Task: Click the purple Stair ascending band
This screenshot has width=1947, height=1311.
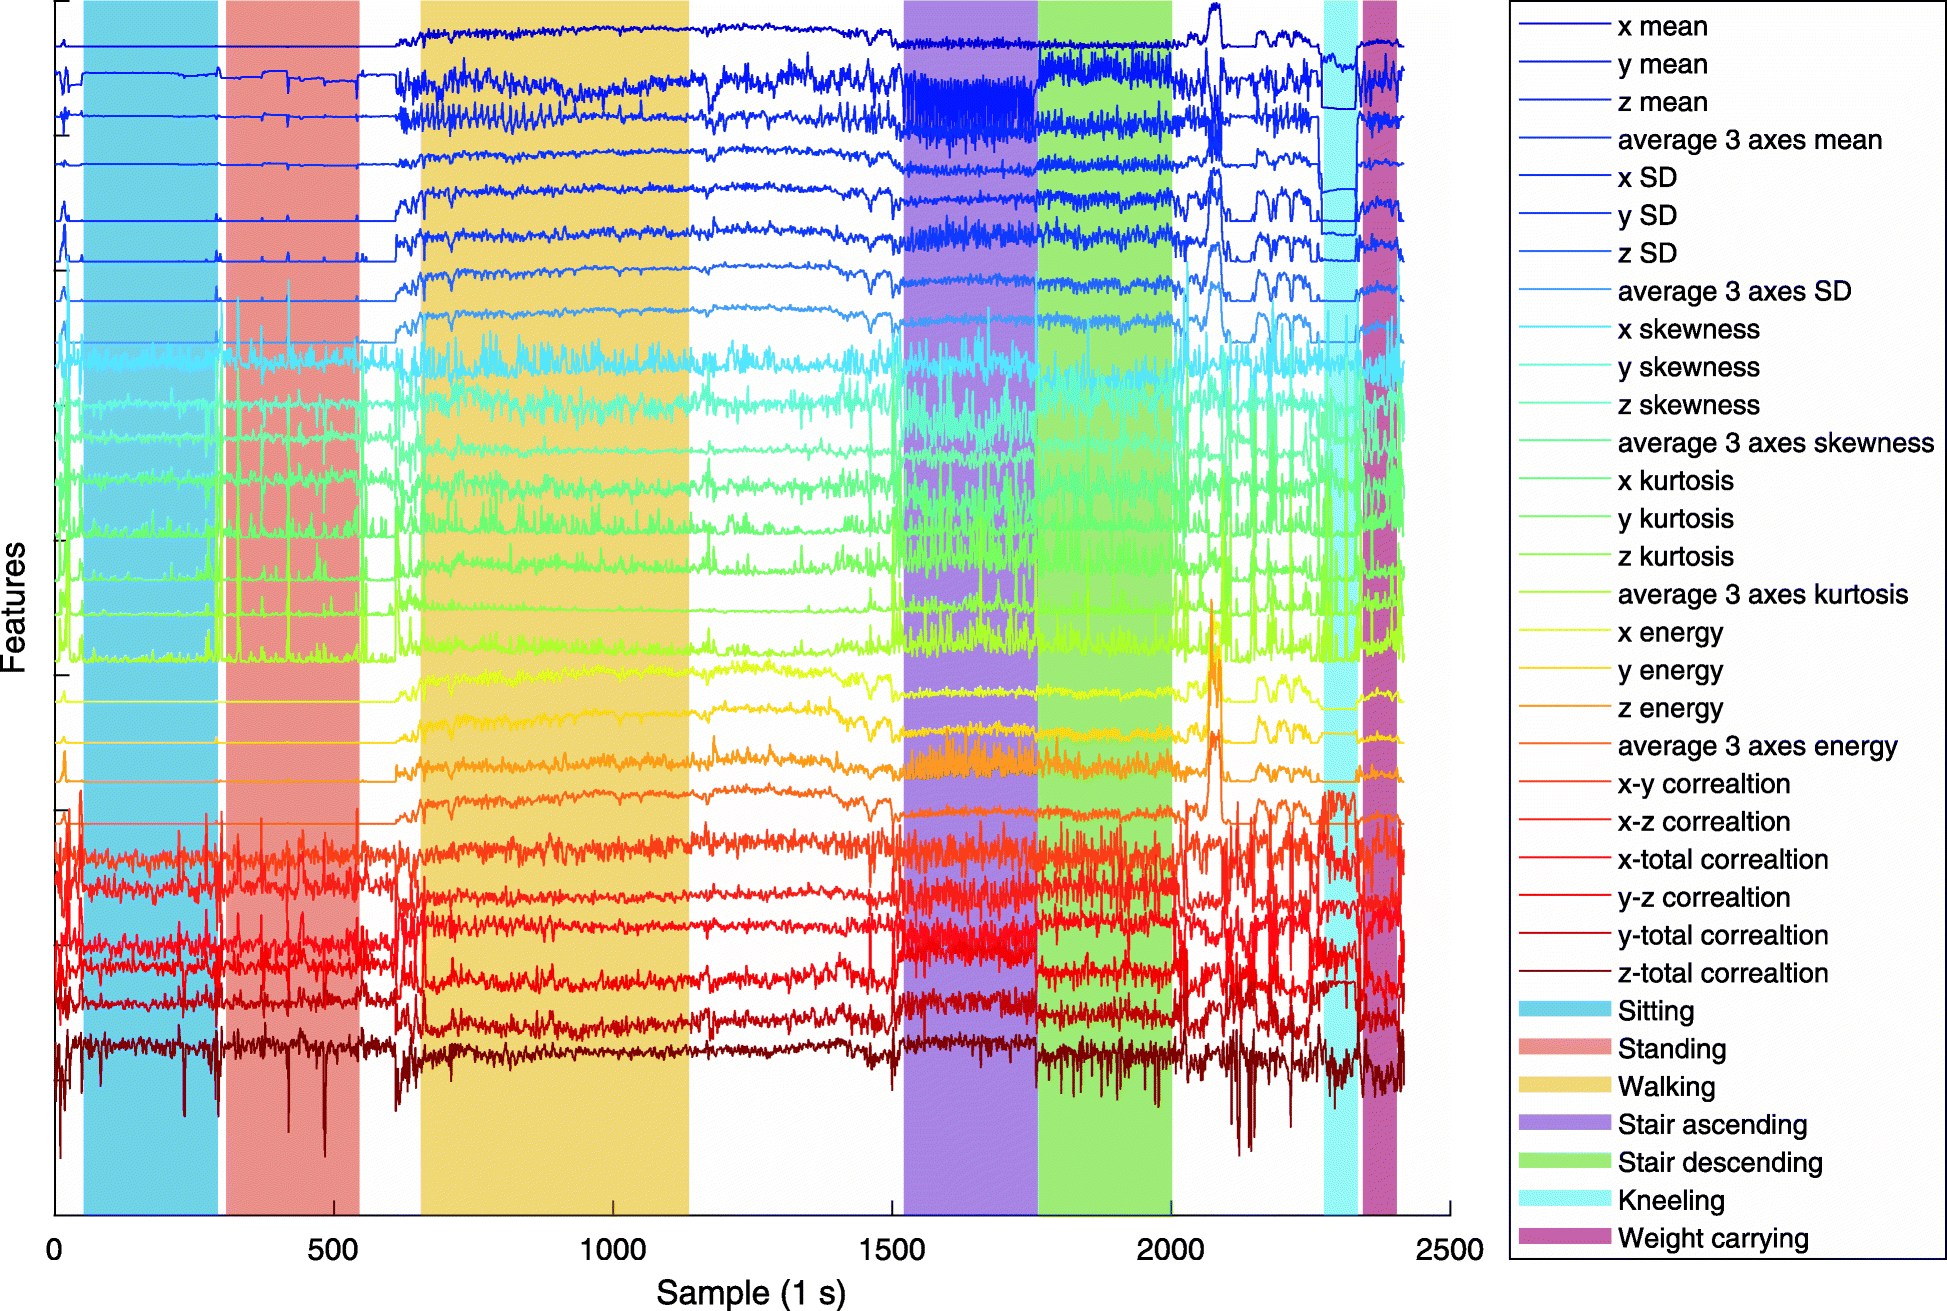Action: click(x=970, y=608)
